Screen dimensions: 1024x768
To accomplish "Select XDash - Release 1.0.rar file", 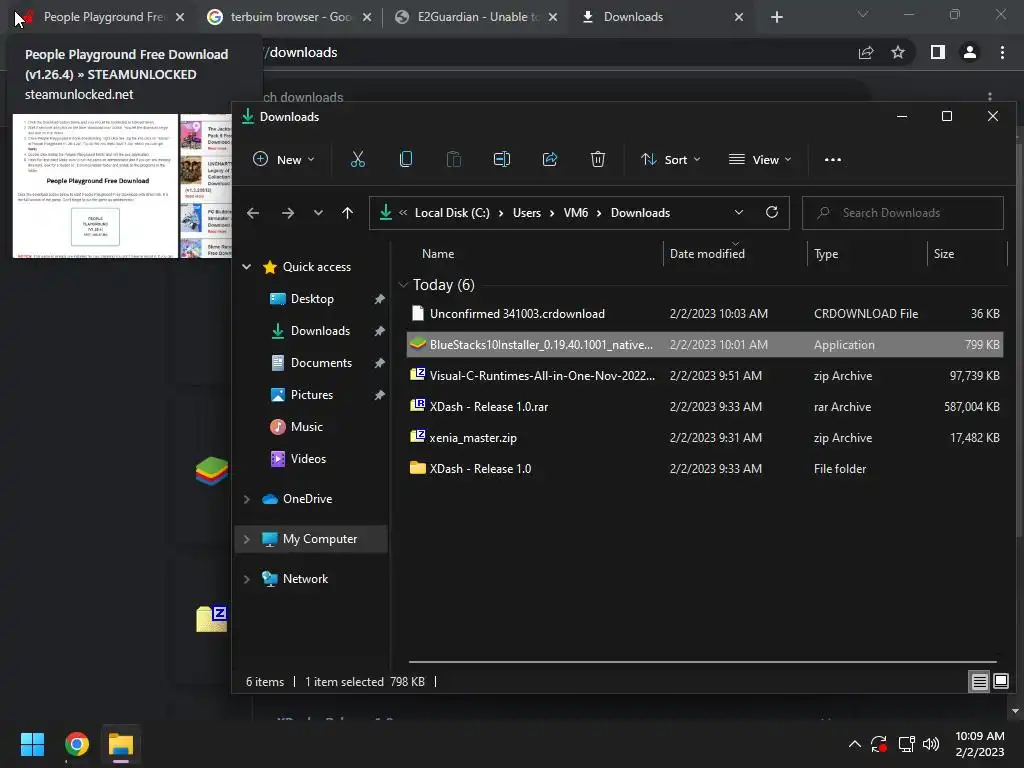I will click(x=704, y=406).
